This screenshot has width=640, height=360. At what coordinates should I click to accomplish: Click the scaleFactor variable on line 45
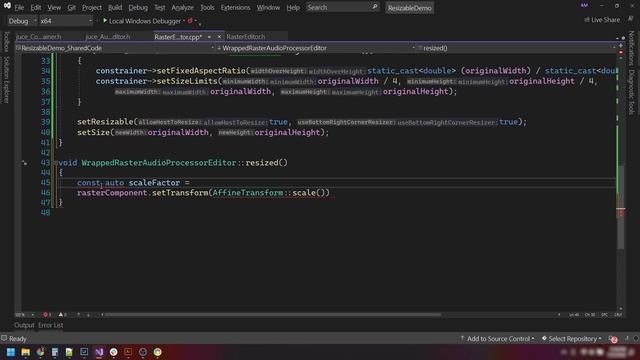point(154,183)
